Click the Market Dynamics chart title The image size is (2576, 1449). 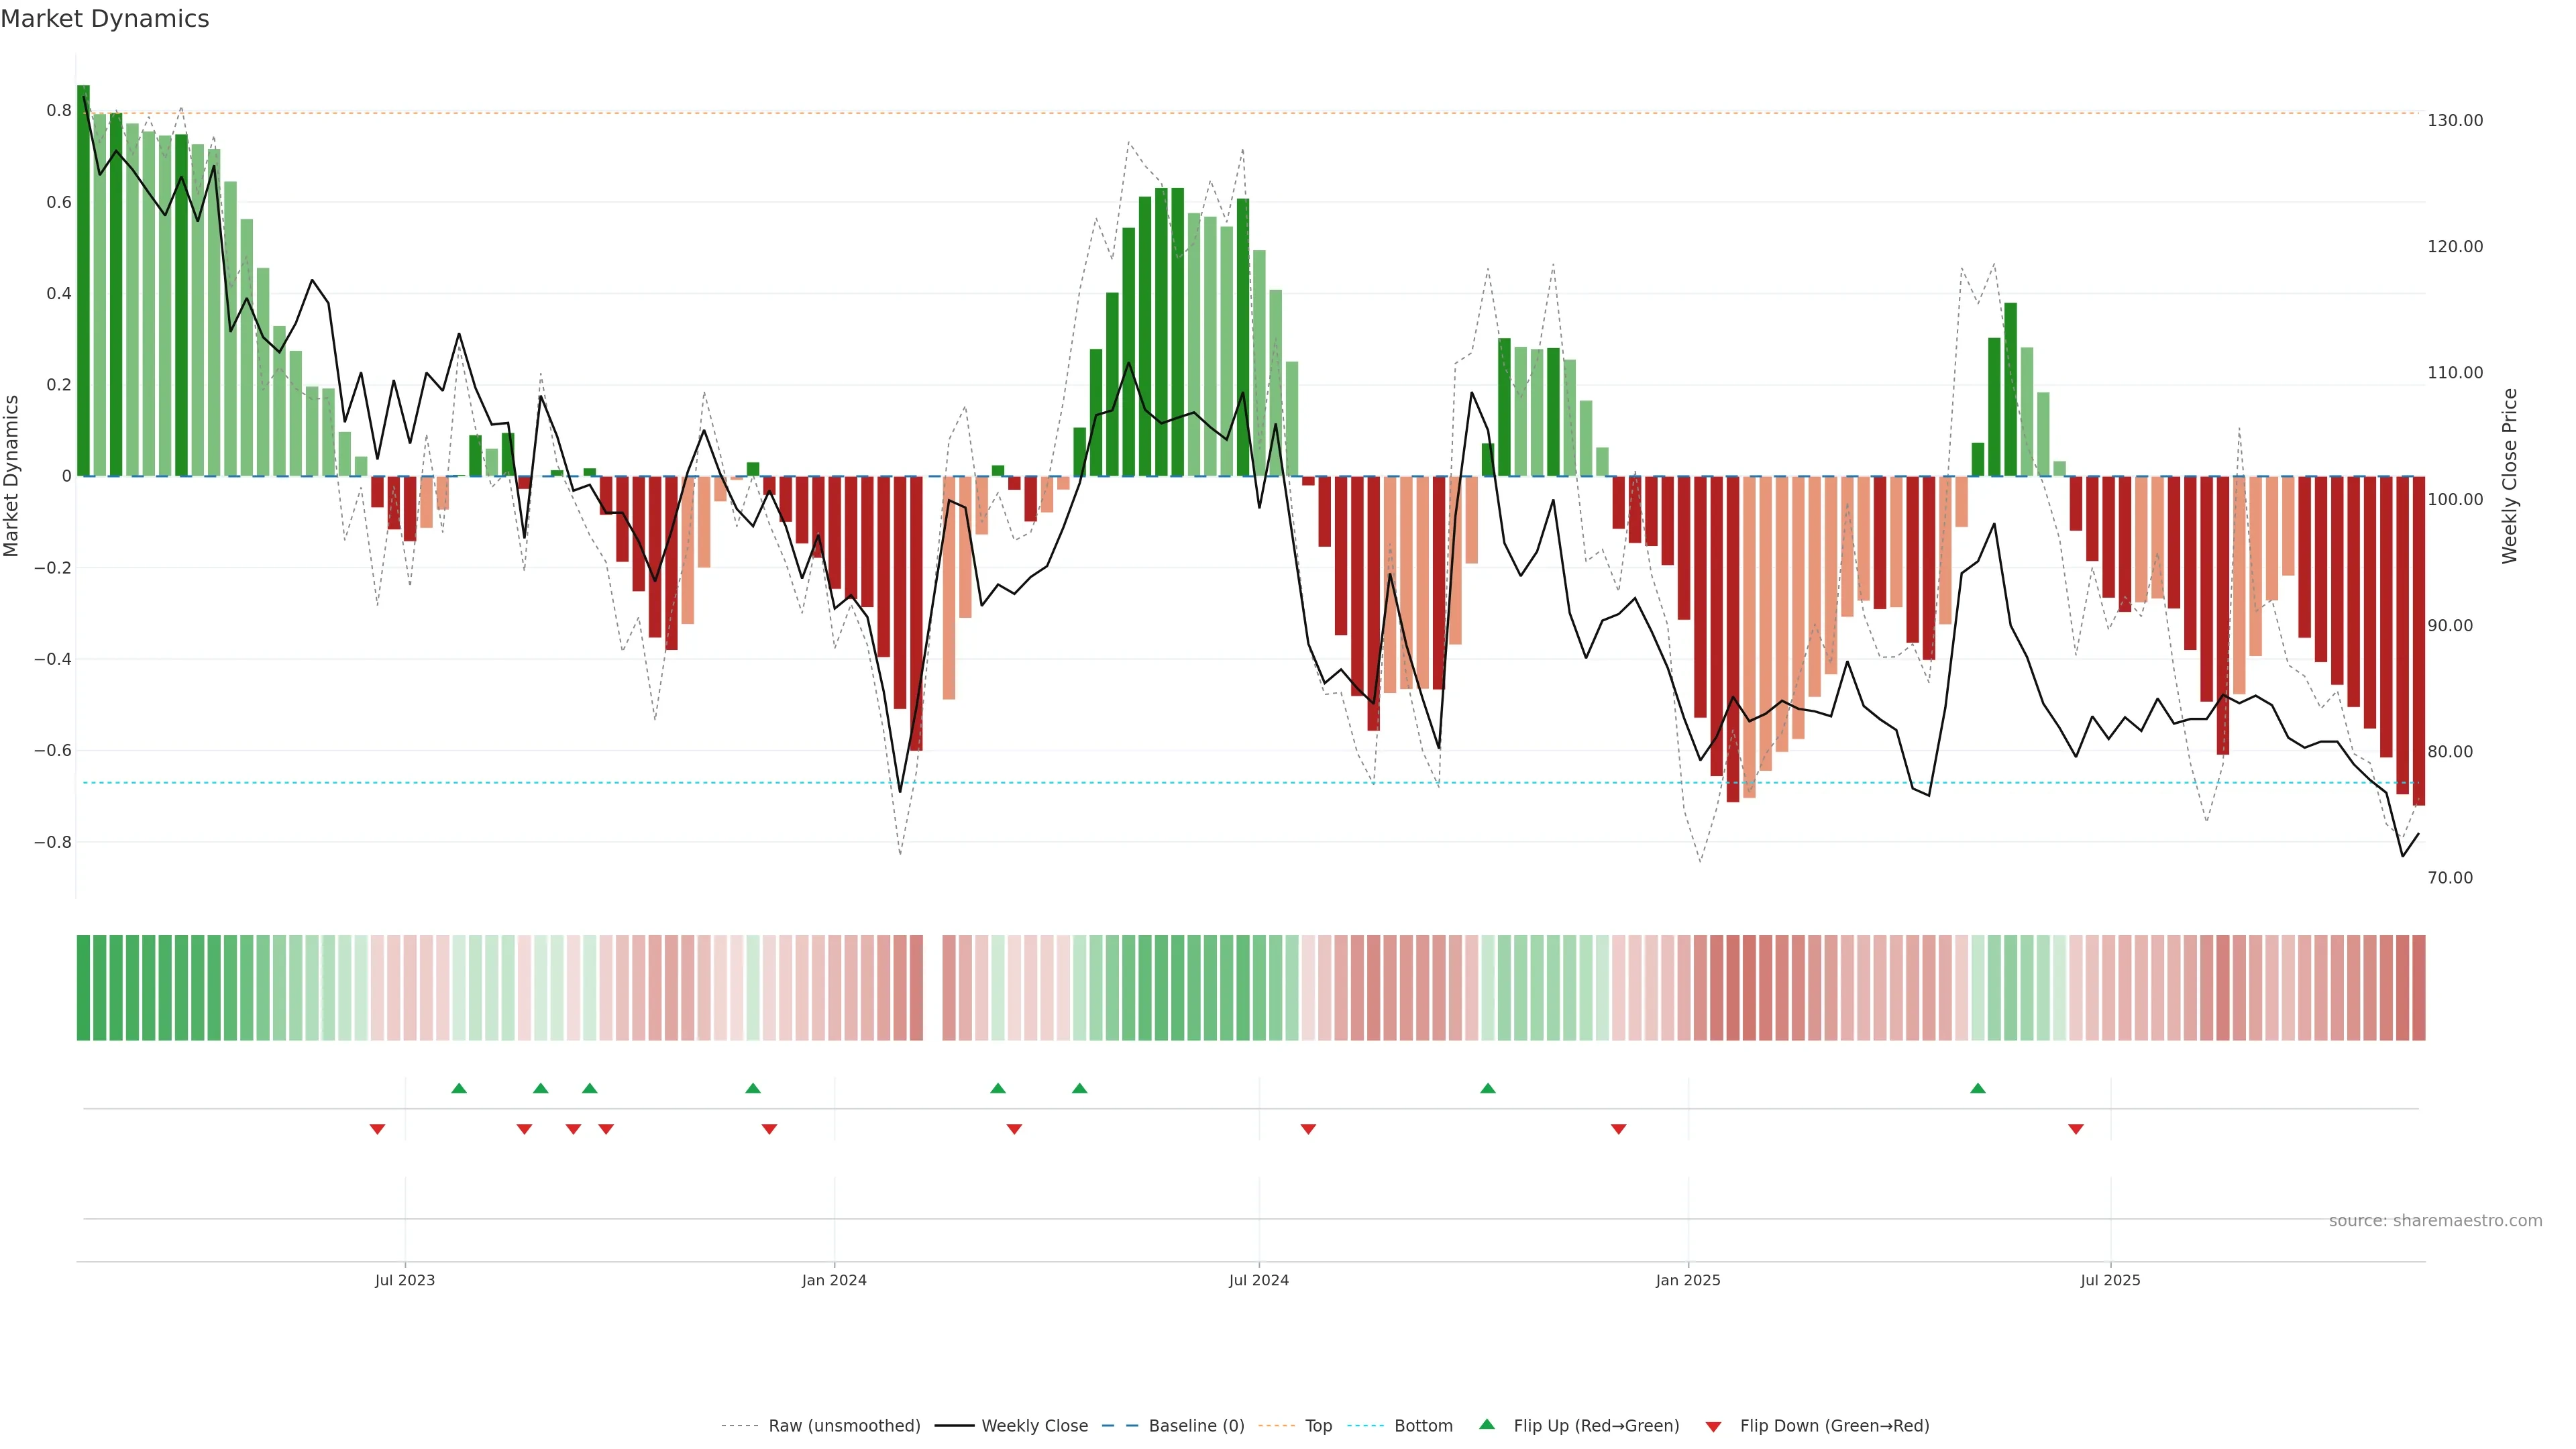click(x=105, y=19)
